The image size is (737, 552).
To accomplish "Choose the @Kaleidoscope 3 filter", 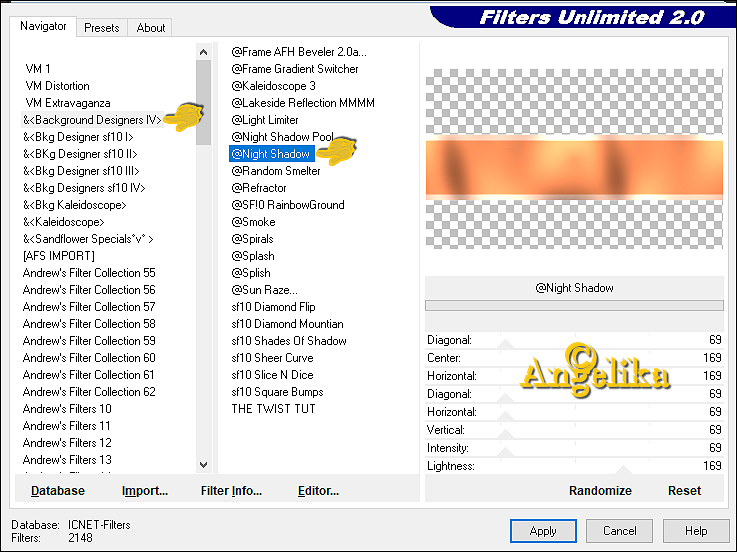I will coord(273,86).
